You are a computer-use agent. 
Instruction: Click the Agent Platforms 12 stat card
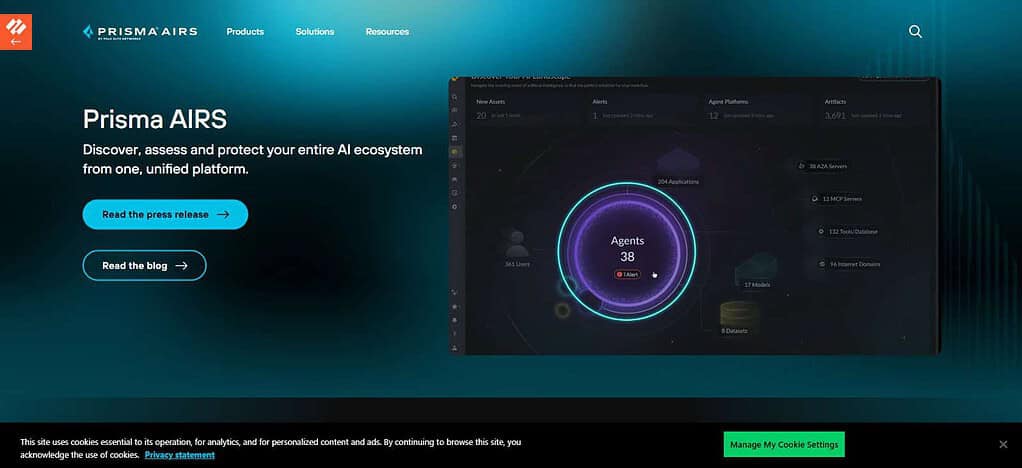[x=760, y=110]
